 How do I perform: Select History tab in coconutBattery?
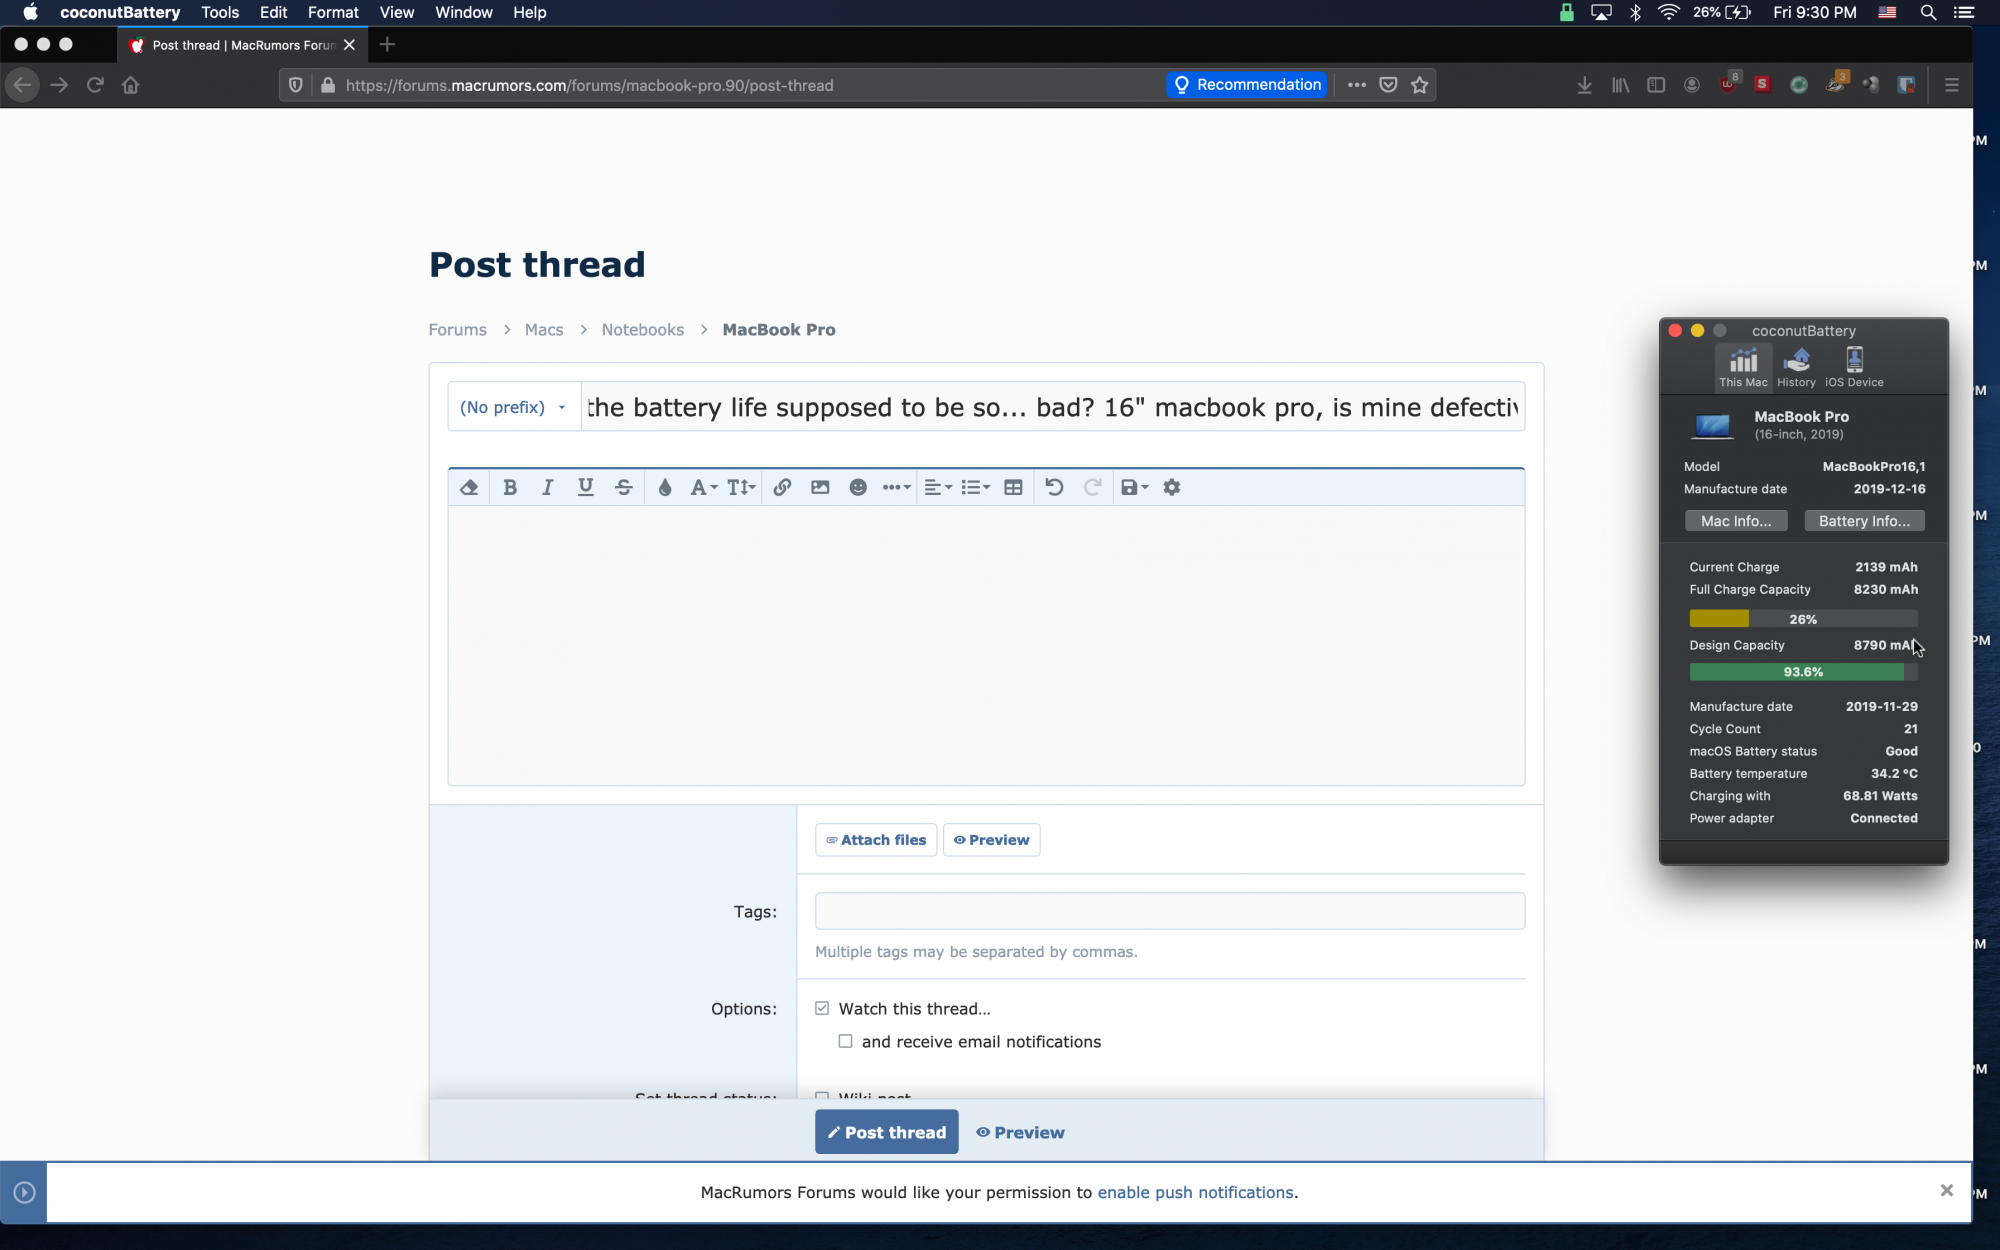tap(1796, 367)
